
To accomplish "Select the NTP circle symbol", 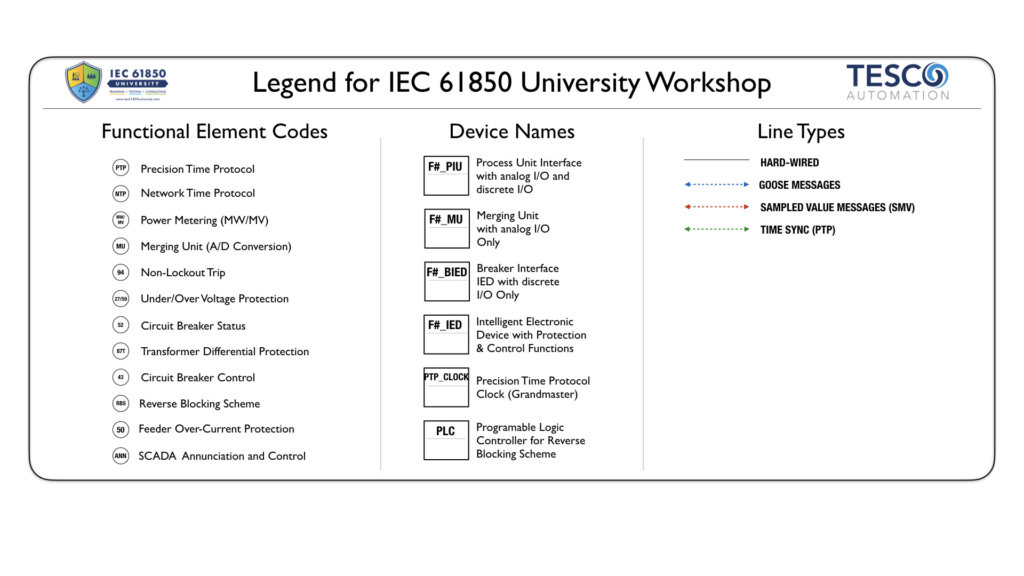I will coord(121,193).
